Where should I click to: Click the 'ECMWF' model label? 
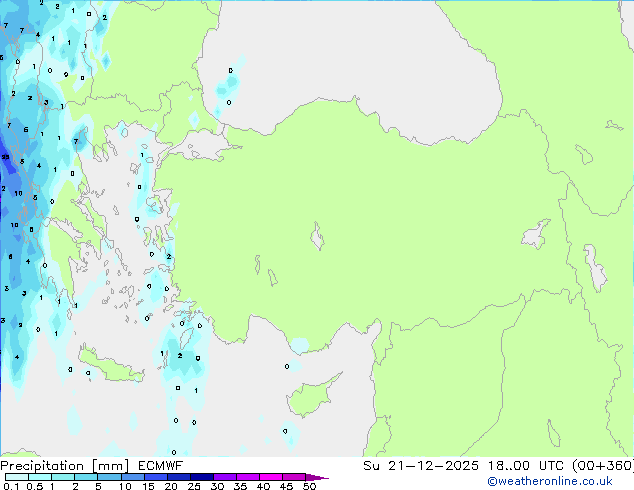(160, 466)
